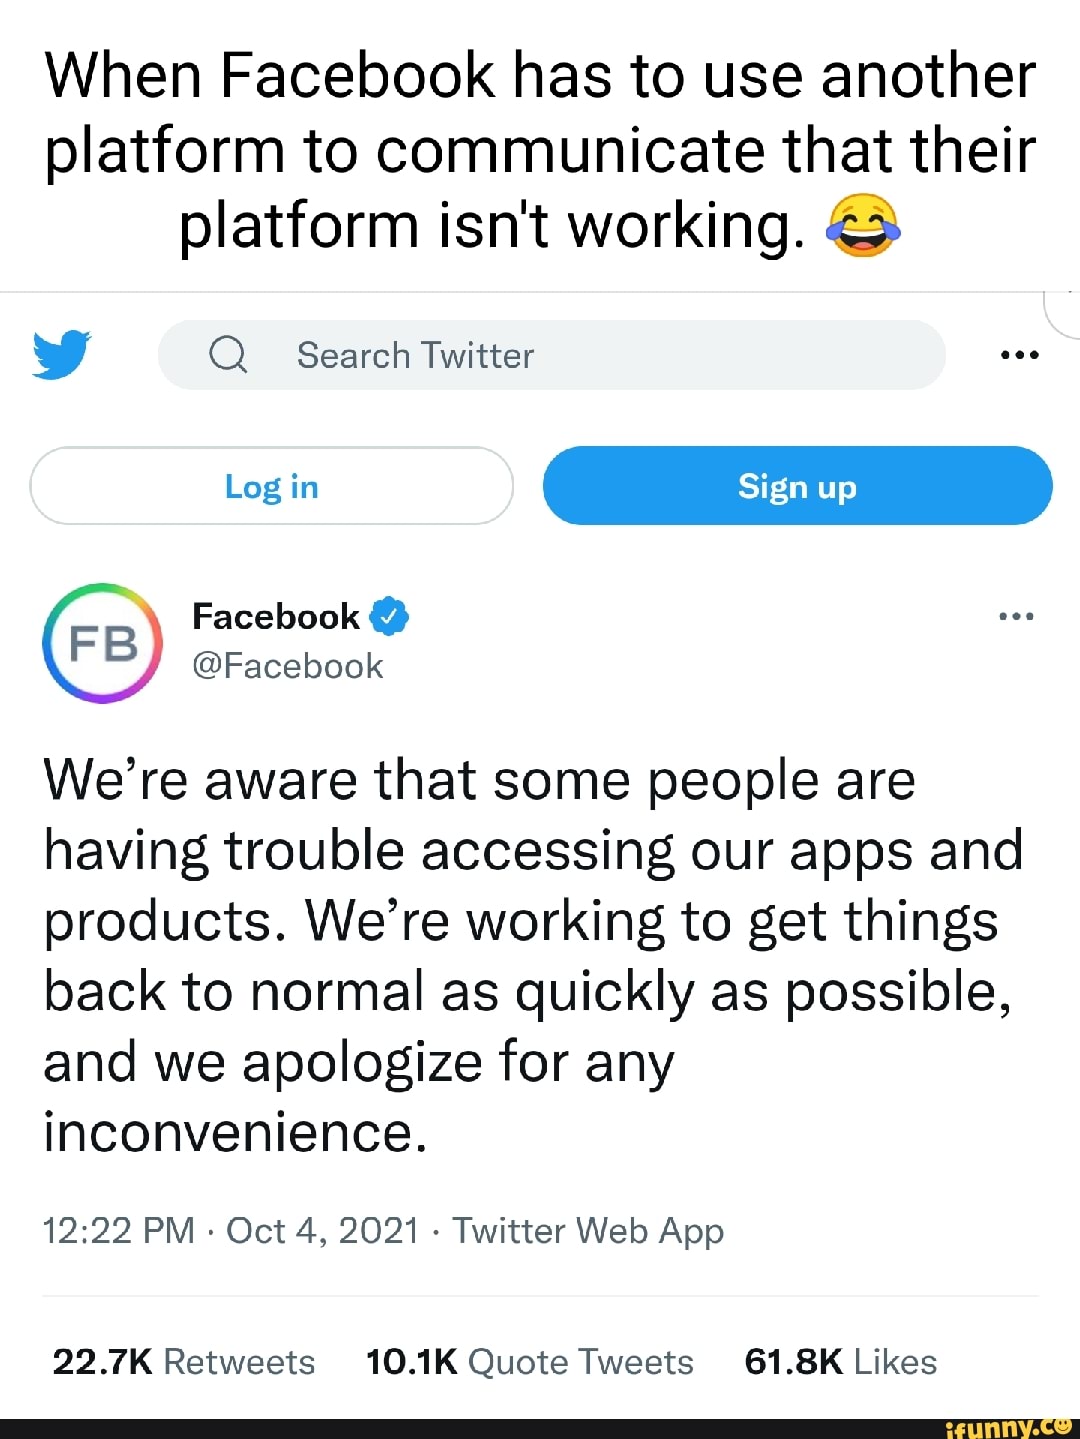Expand the tweet's three-dot more options
The width and height of the screenshot is (1080, 1439).
[x=1016, y=617]
